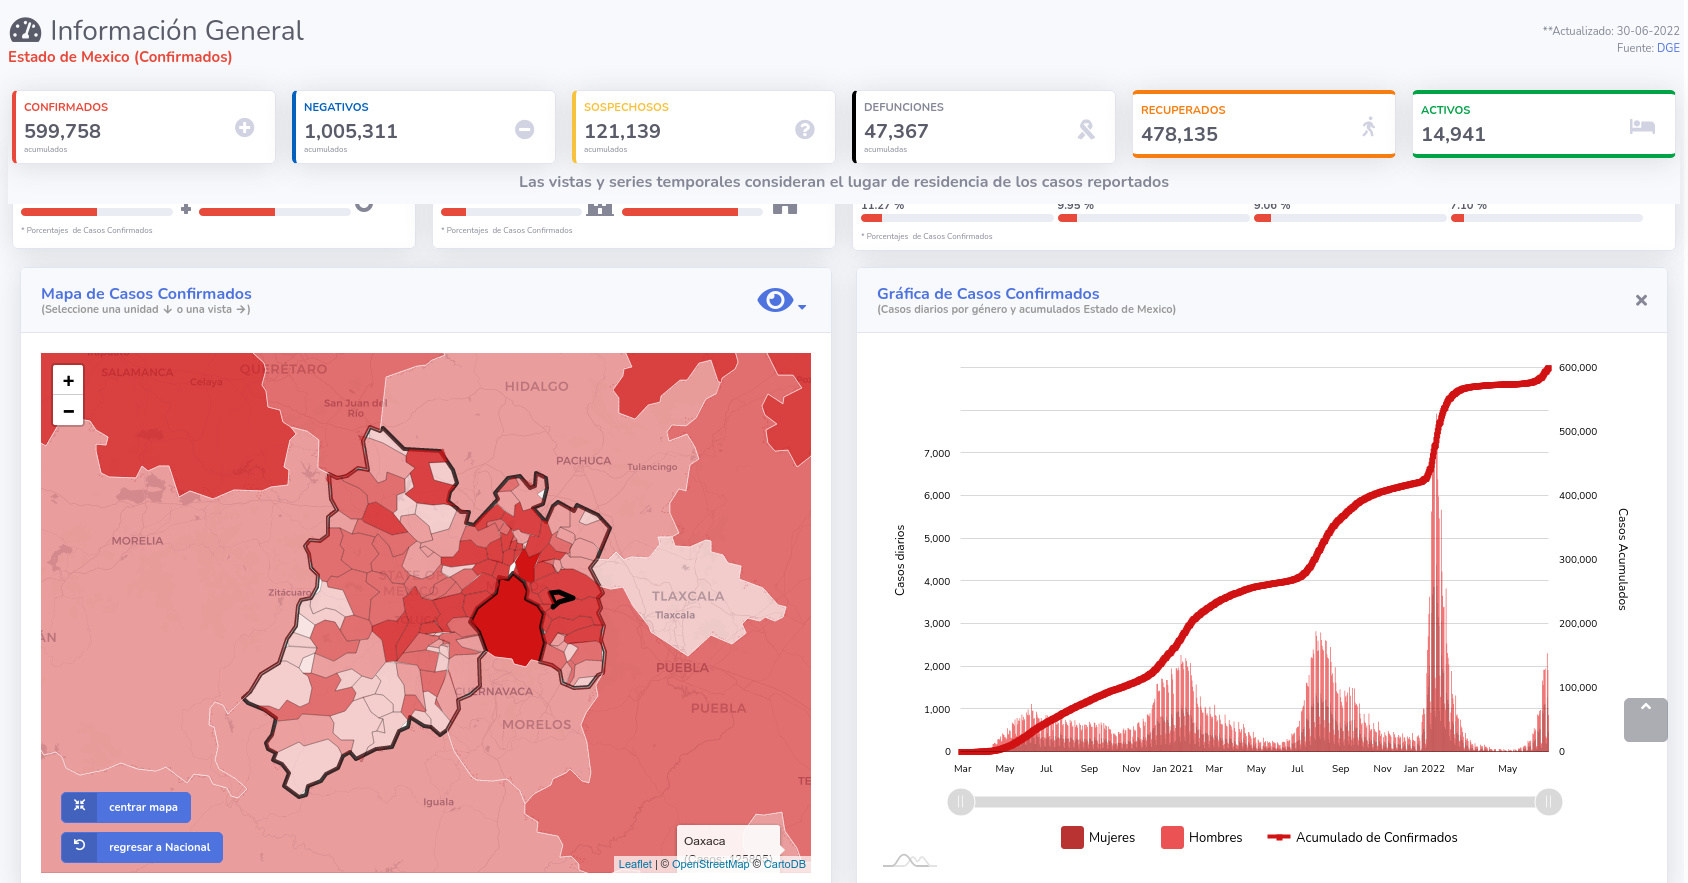Select the Recuperados card
The width and height of the screenshot is (1688, 883).
point(1264,124)
